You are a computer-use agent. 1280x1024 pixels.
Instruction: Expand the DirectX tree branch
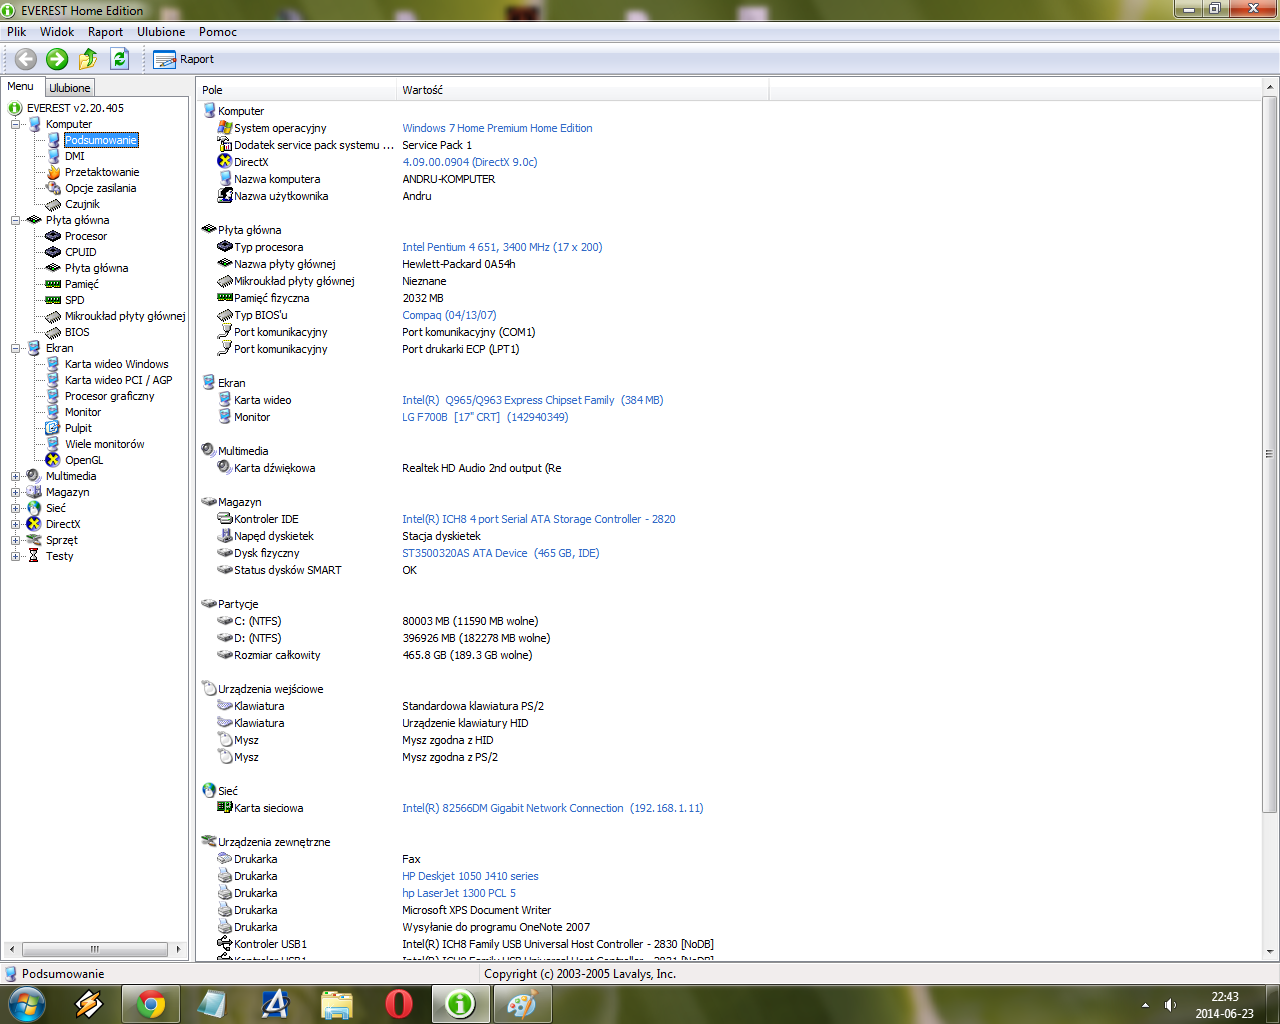click(16, 524)
